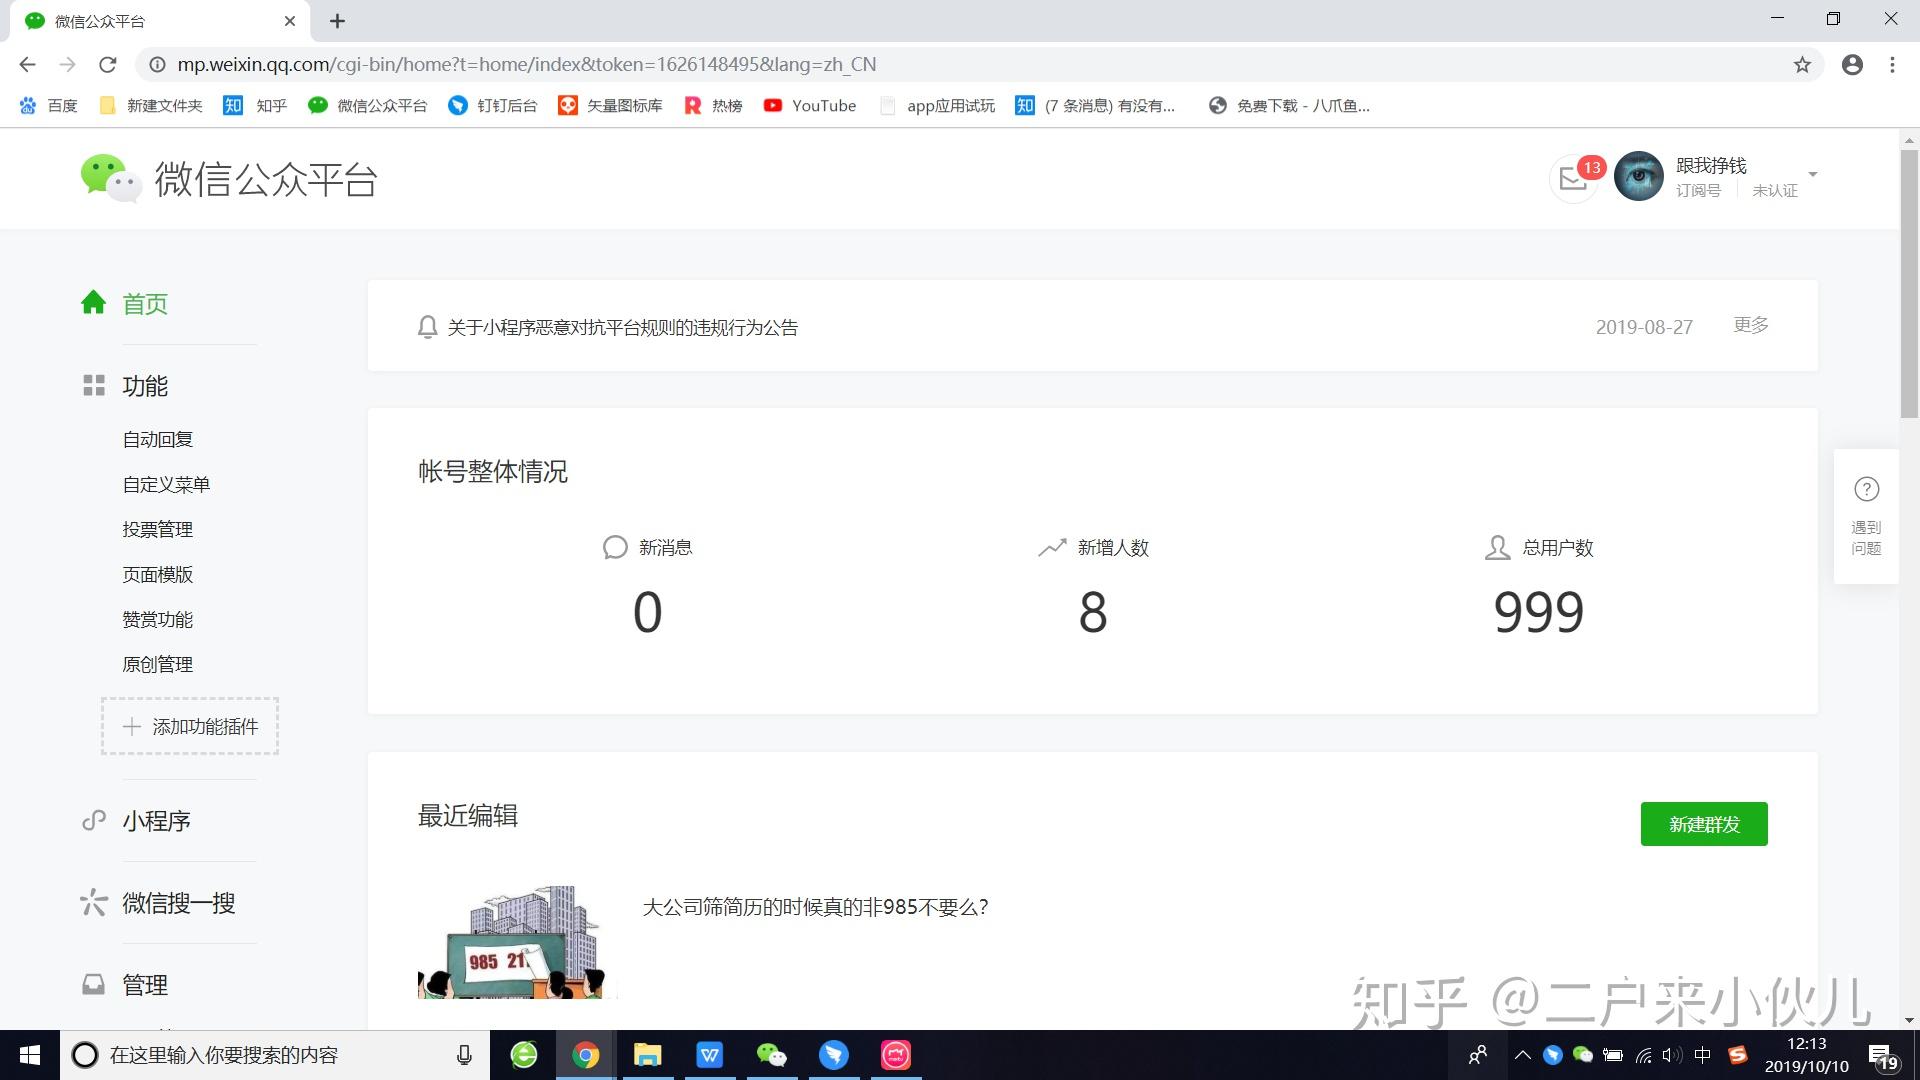Viewport: 1920px width, 1080px height.
Task: Open a new browser tab
Action: (x=337, y=21)
